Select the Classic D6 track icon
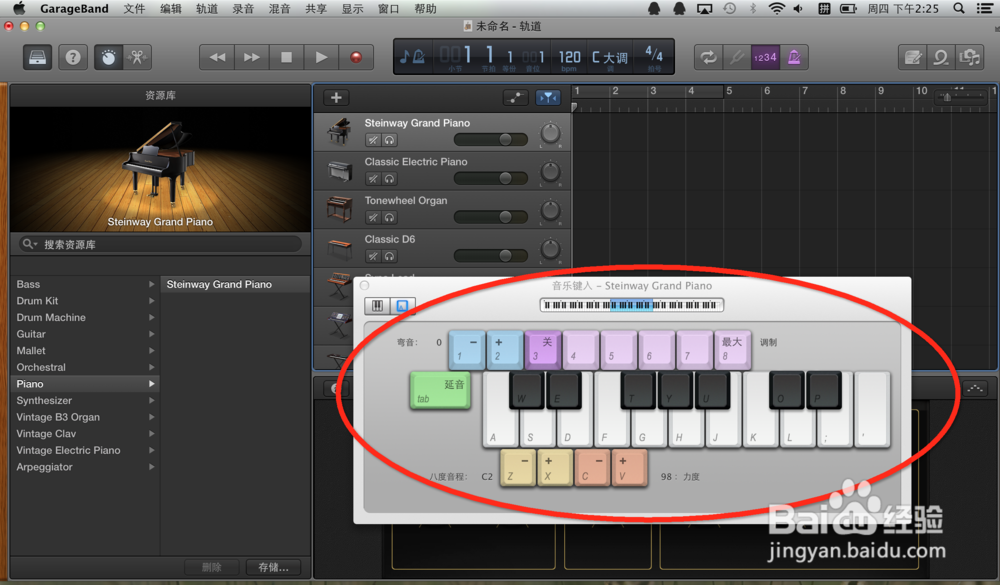1000x585 pixels. click(339, 249)
